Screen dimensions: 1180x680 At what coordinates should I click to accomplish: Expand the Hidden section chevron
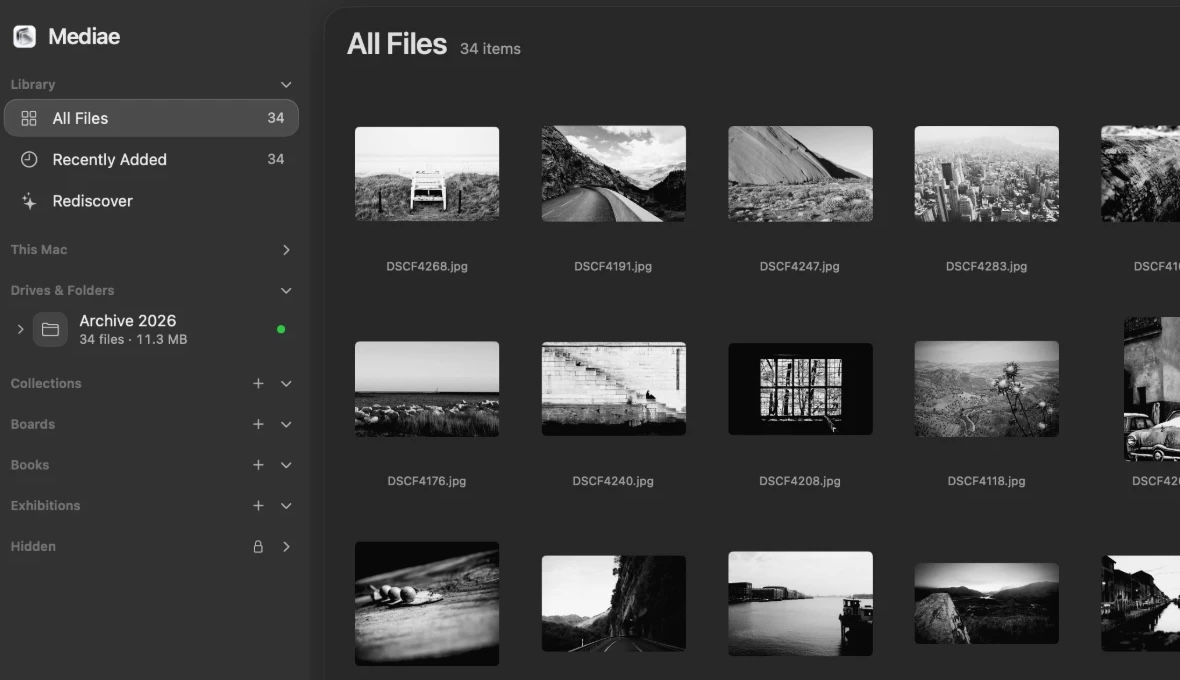[x=286, y=547]
